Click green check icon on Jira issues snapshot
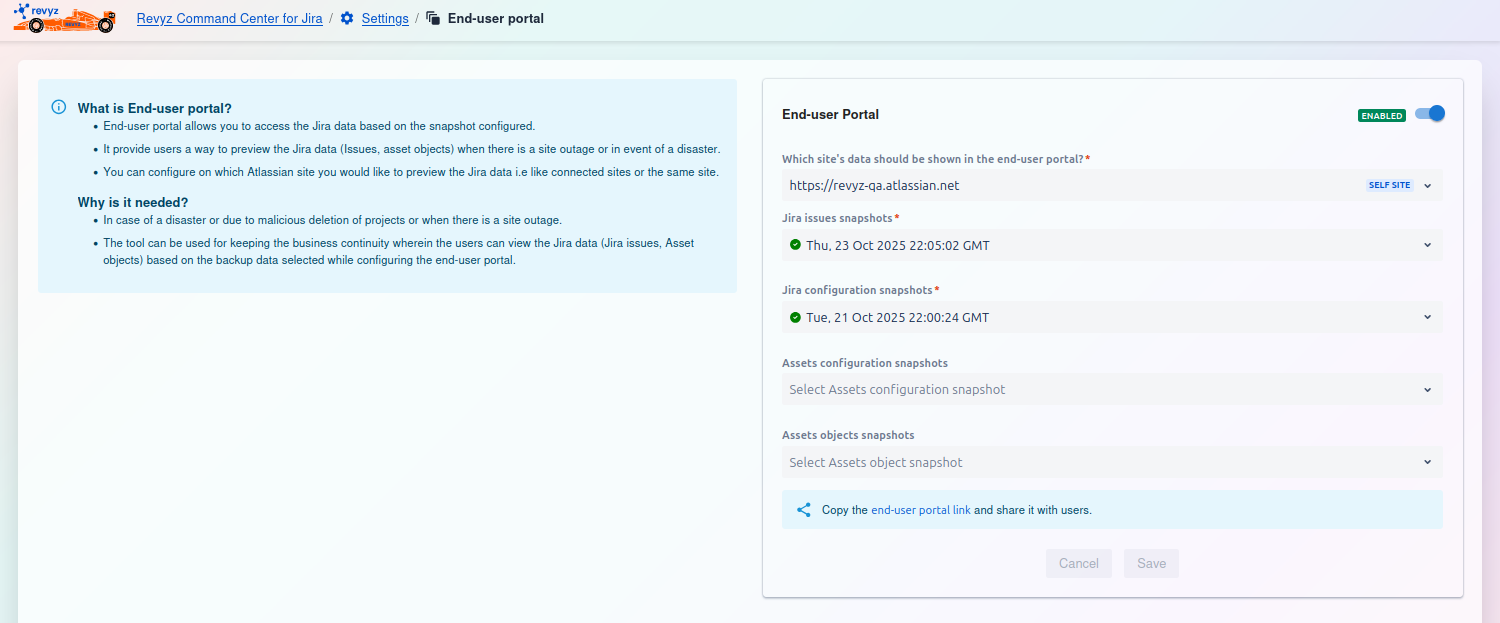The height and width of the screenshot is (623, 1500). [x=795, y=245]
